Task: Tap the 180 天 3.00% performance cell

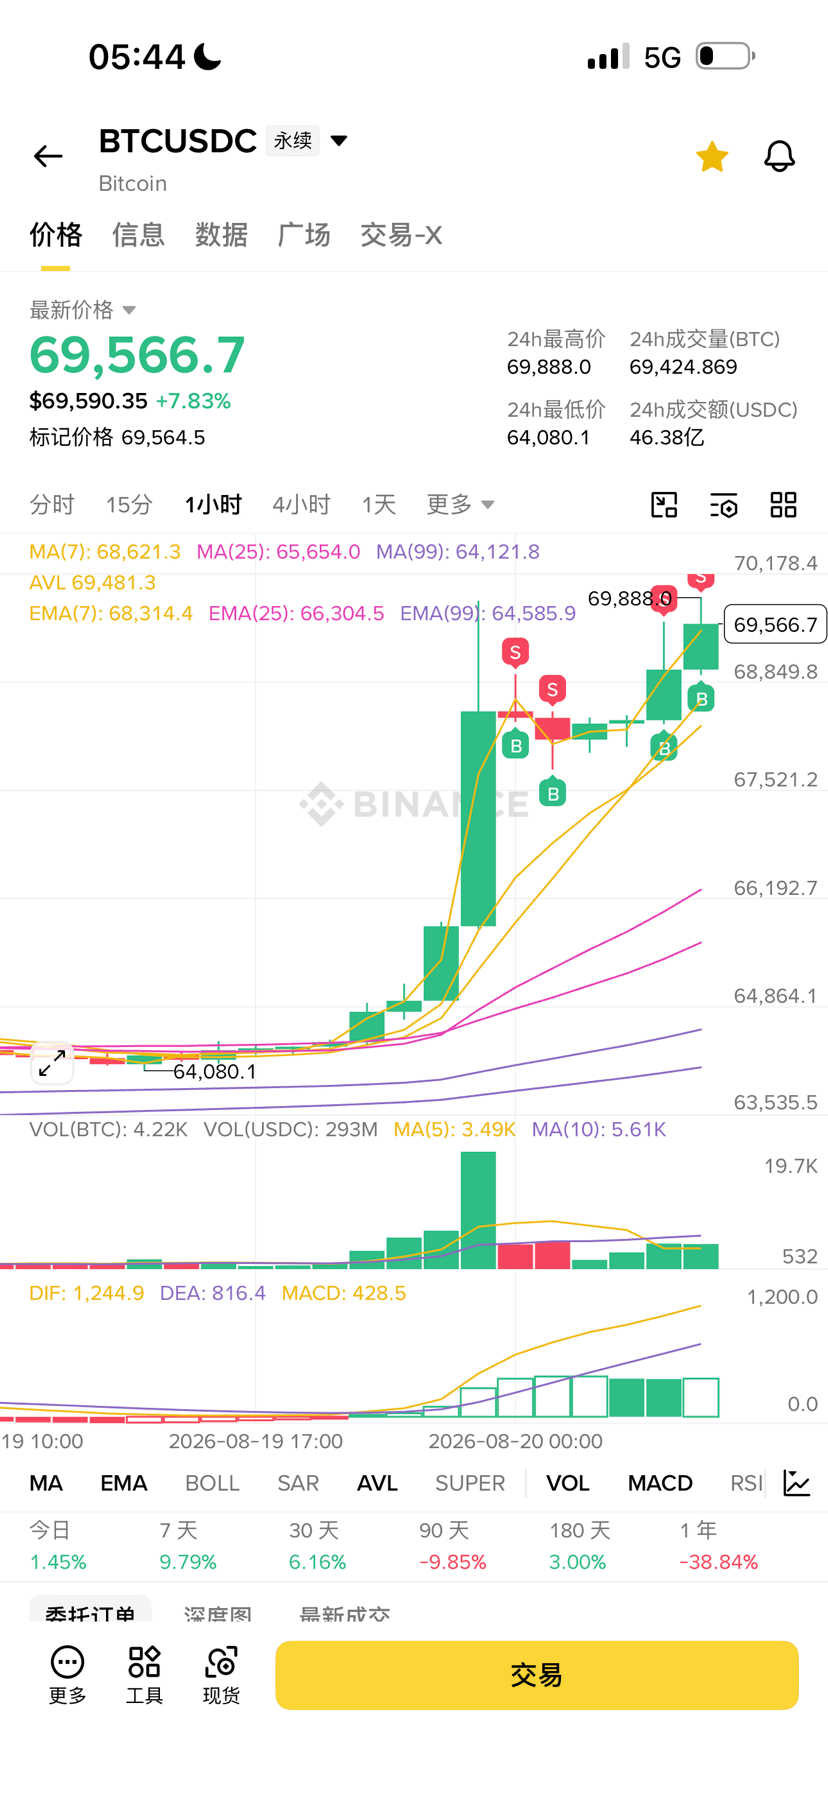Action: coord(579,1546)
